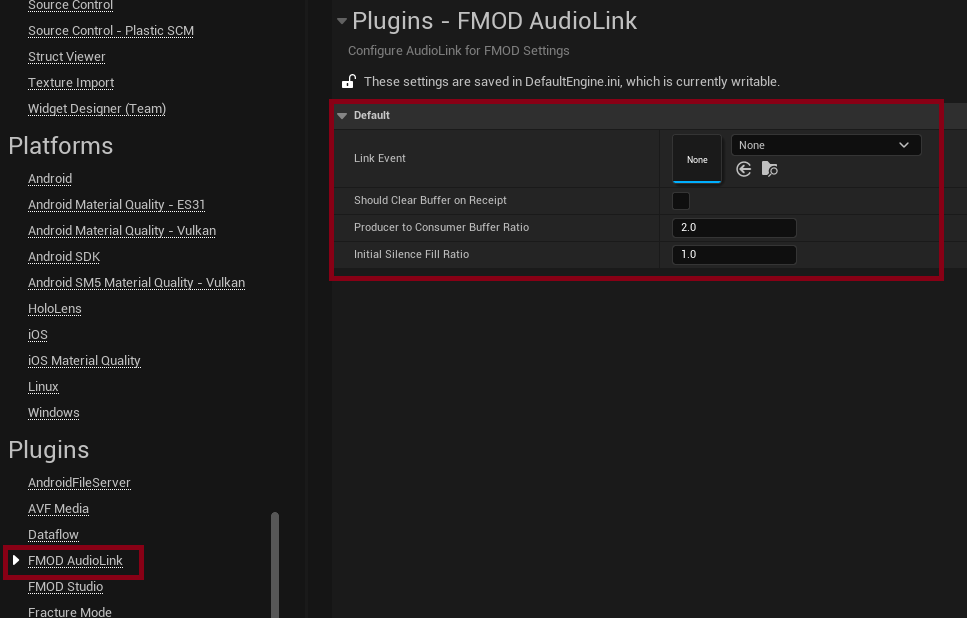
Task: Open the FMOD Studio settings page
Action: 64,586
